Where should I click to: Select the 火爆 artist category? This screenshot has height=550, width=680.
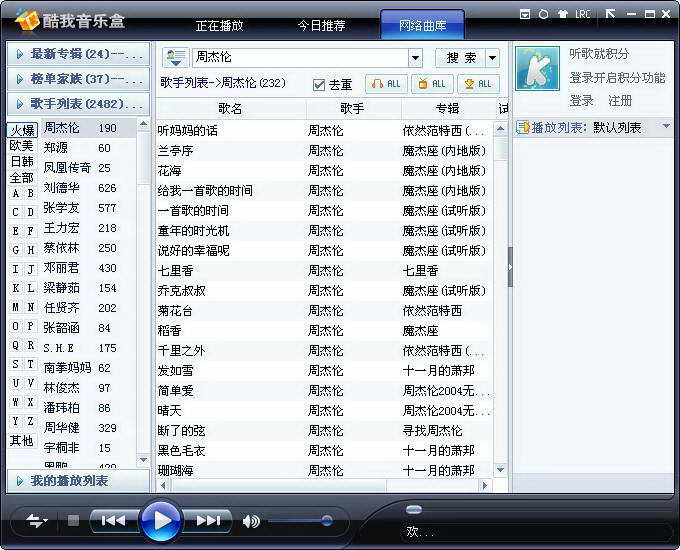tap(23, 130)
